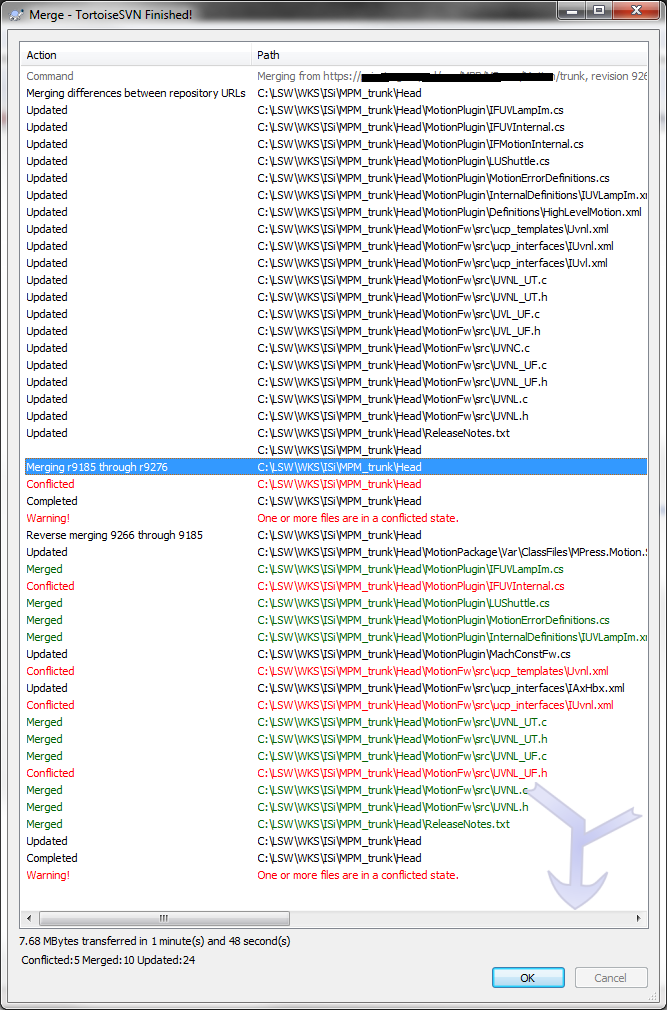
Task: Select the Updated UVNL_UF.c row
Action: [x=334, y=365]
